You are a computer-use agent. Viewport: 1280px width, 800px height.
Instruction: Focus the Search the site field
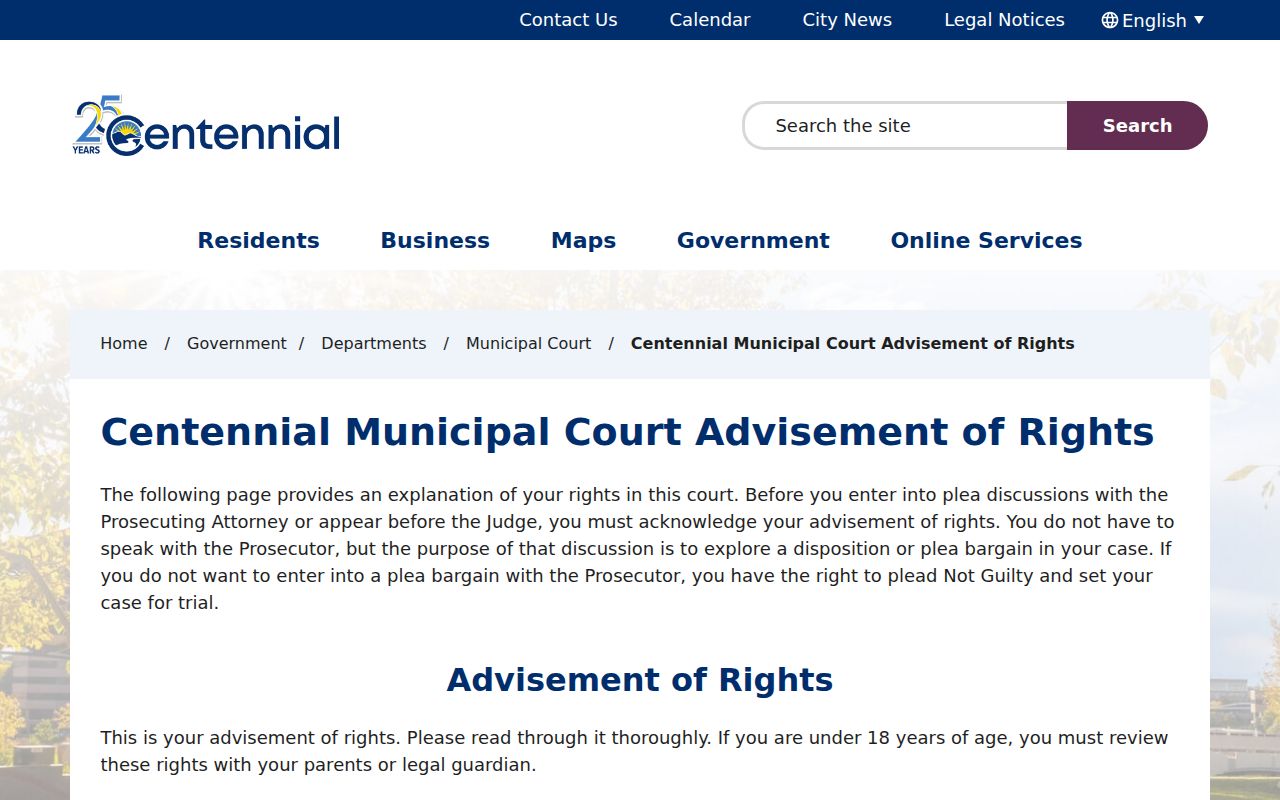[x=905, y=126]
